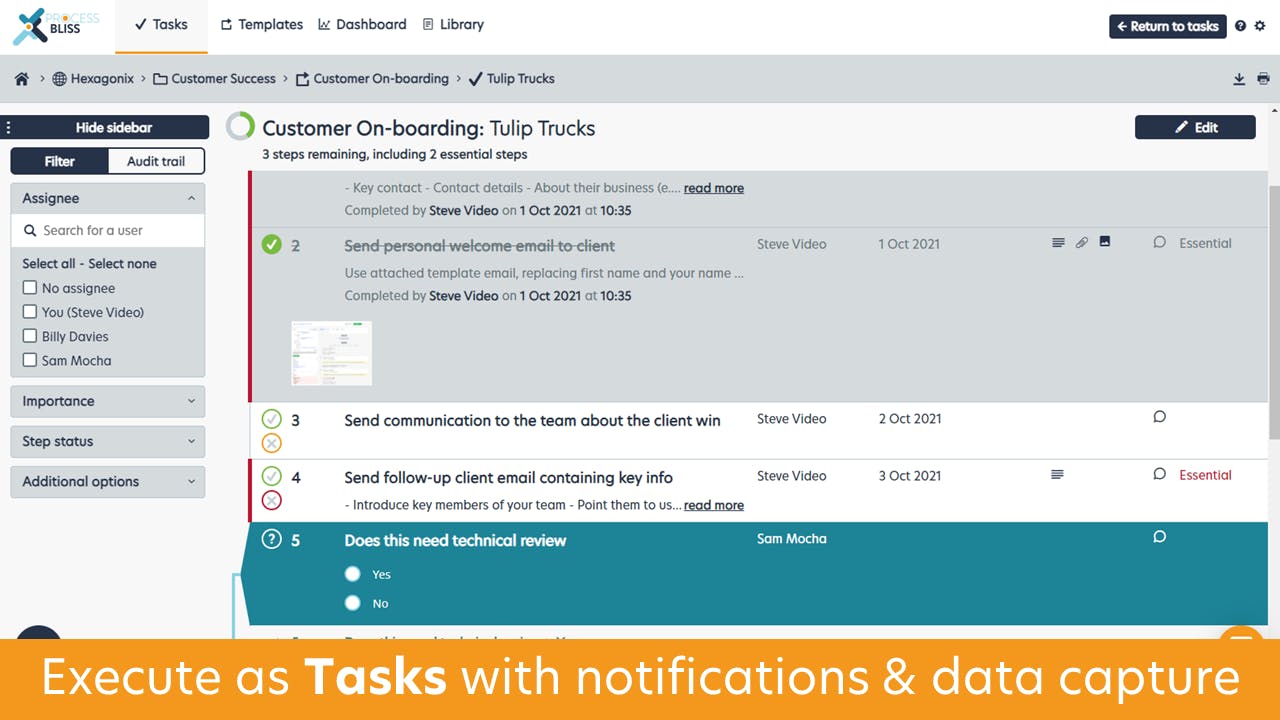This screenshot has height=720, width=1280.
Task: Open the help question mark icon
Action: point(1240,26)
